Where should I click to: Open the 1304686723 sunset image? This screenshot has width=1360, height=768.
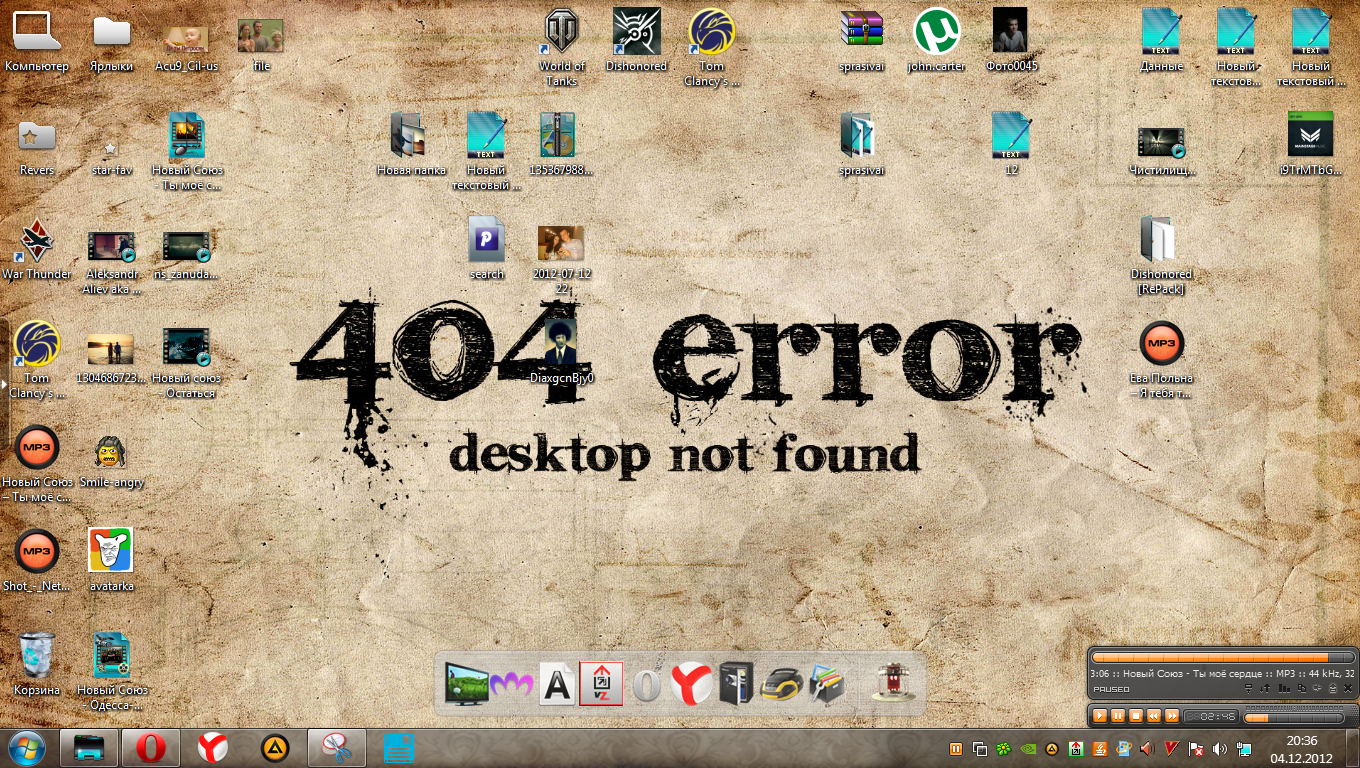tap(111, 359)
